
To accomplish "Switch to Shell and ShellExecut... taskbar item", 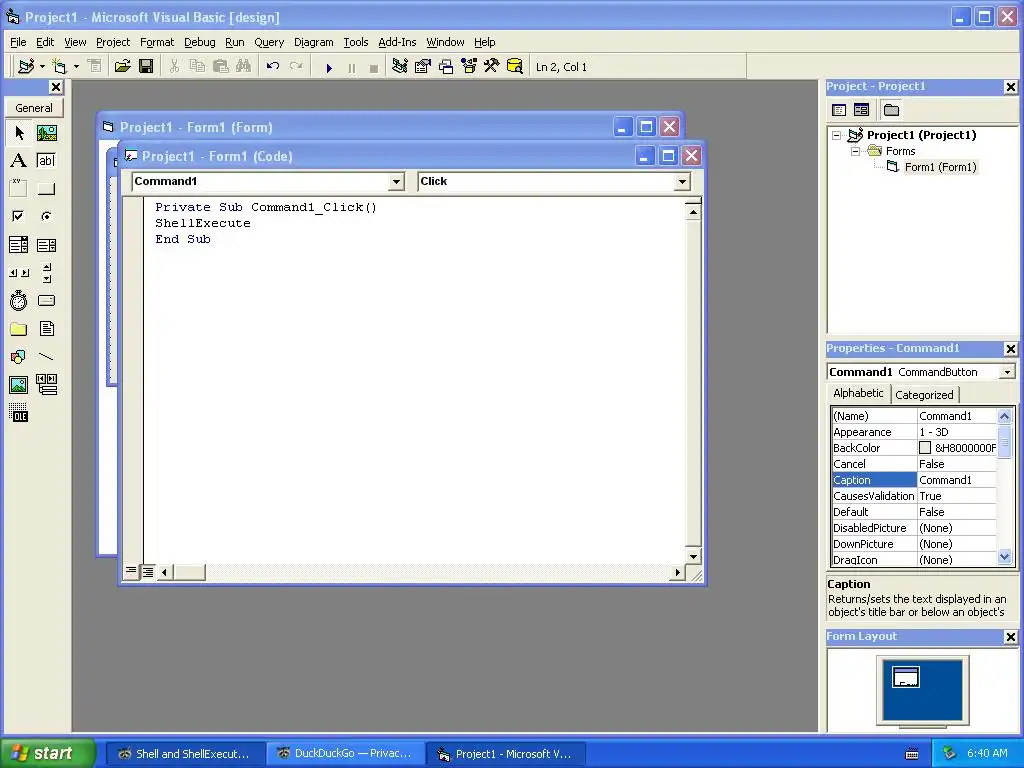I will [x=185, y=754].
